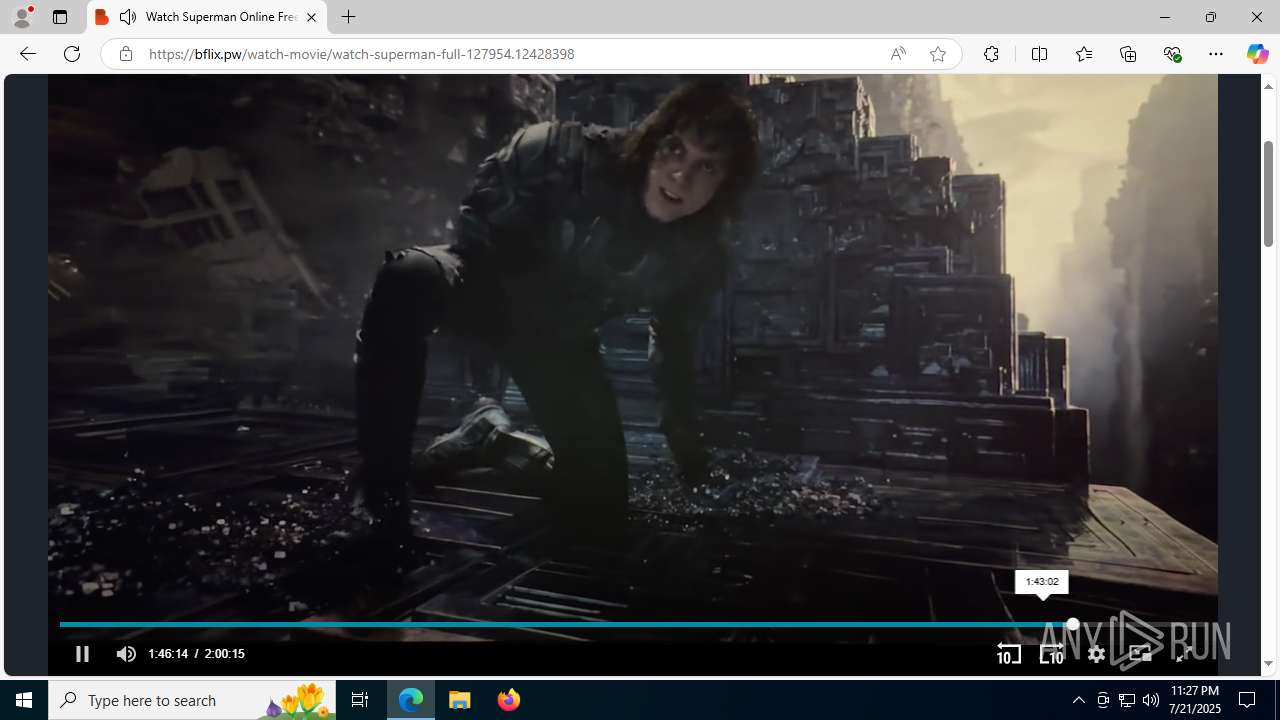Viewport: 1280px width, 720px height.
Task: Pause the video with the pause button
Action: (82, 654)
